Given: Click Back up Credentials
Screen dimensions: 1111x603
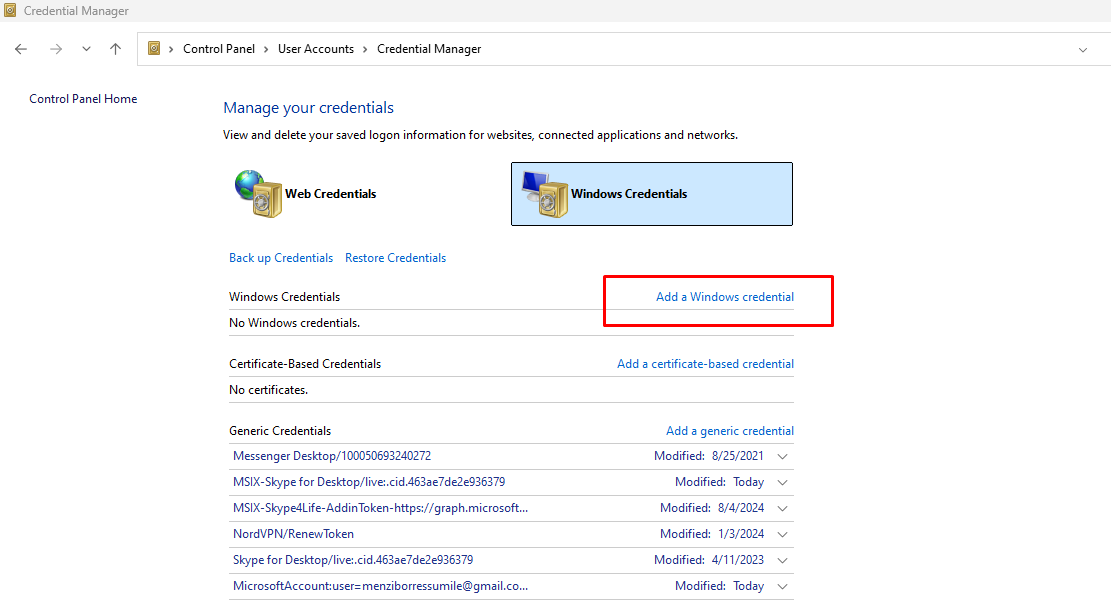Looking at the screenshot, I should pos(281,257).
